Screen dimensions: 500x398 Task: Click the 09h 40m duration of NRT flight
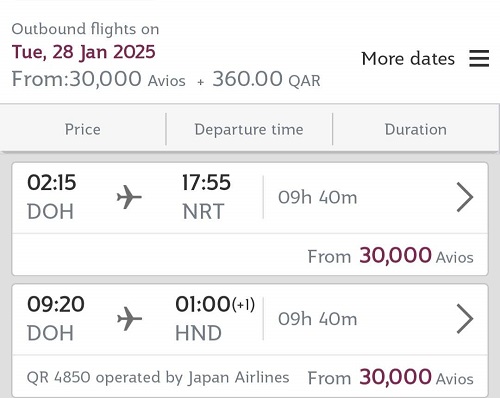point(318,197)
